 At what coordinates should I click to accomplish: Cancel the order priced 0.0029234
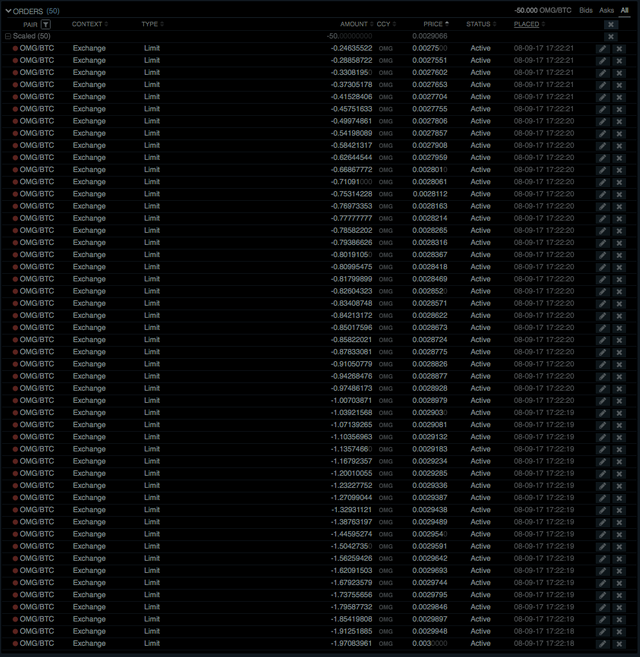(x=619, y=462)
